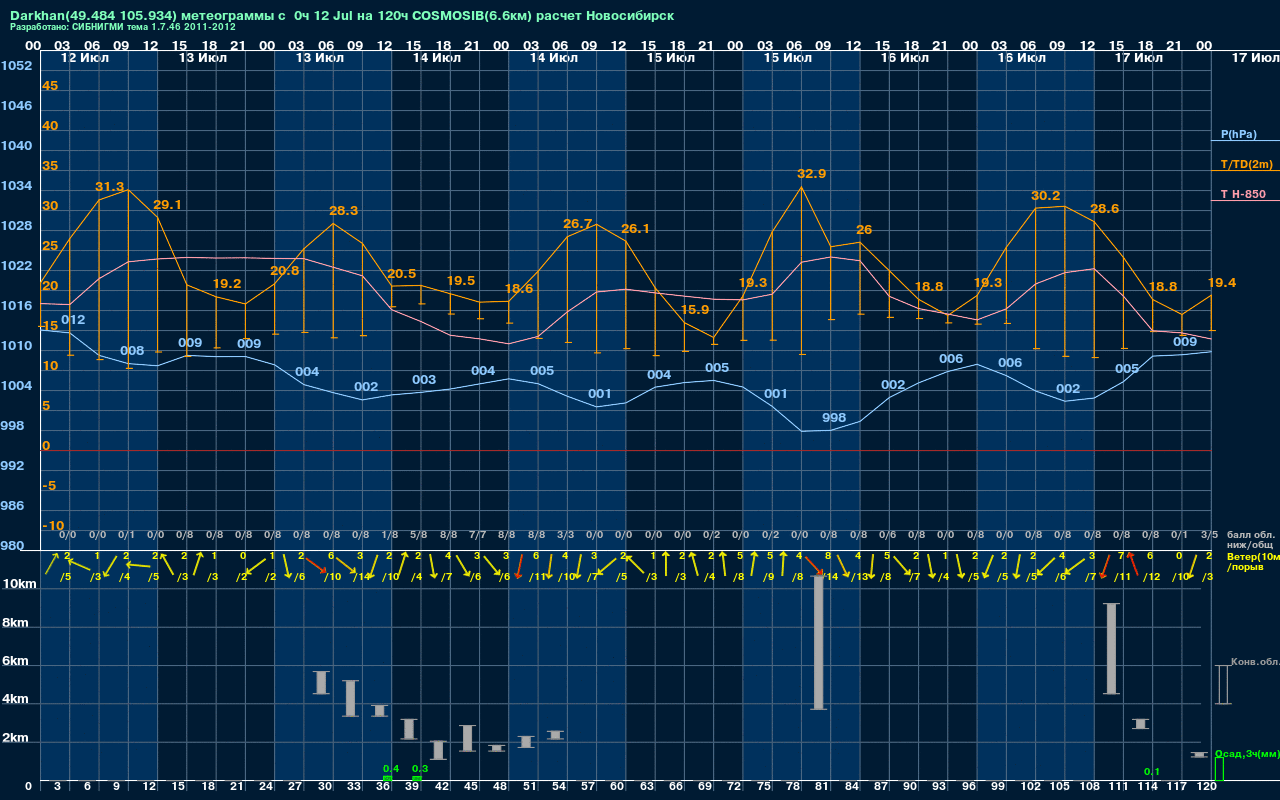Click the 19.5 temperature label
The width and height of the screenshot is (1280, 800).
click(x=461, y=280)
